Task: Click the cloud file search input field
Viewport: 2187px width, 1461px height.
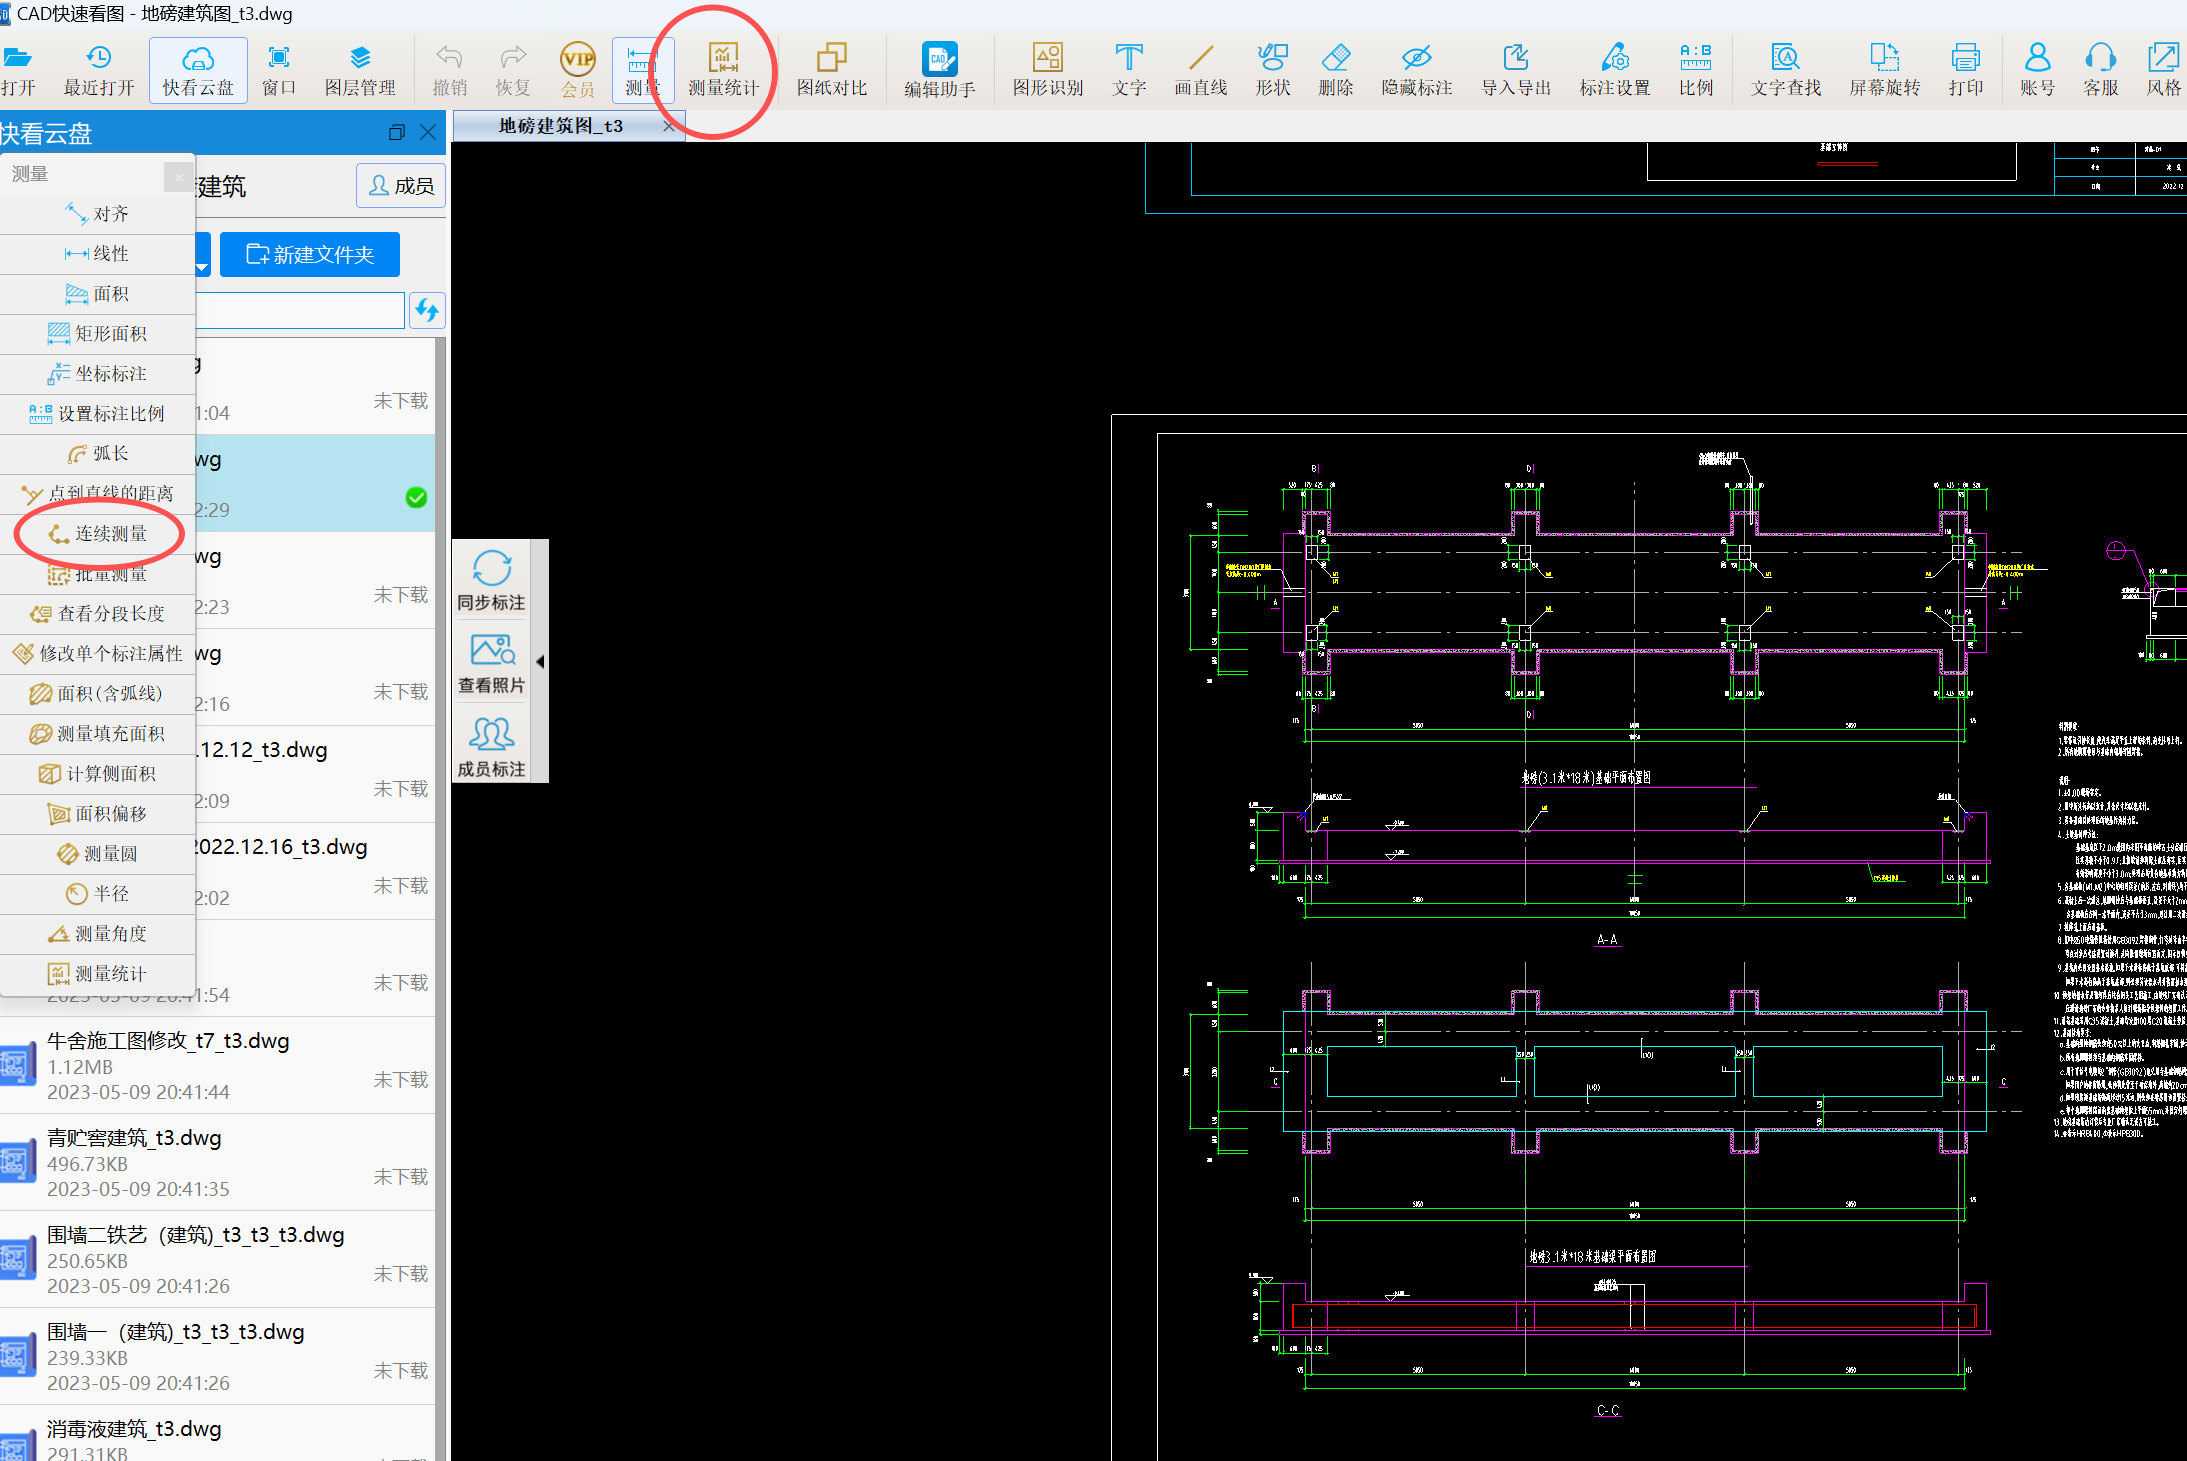Action: click(x=300, y=310)
